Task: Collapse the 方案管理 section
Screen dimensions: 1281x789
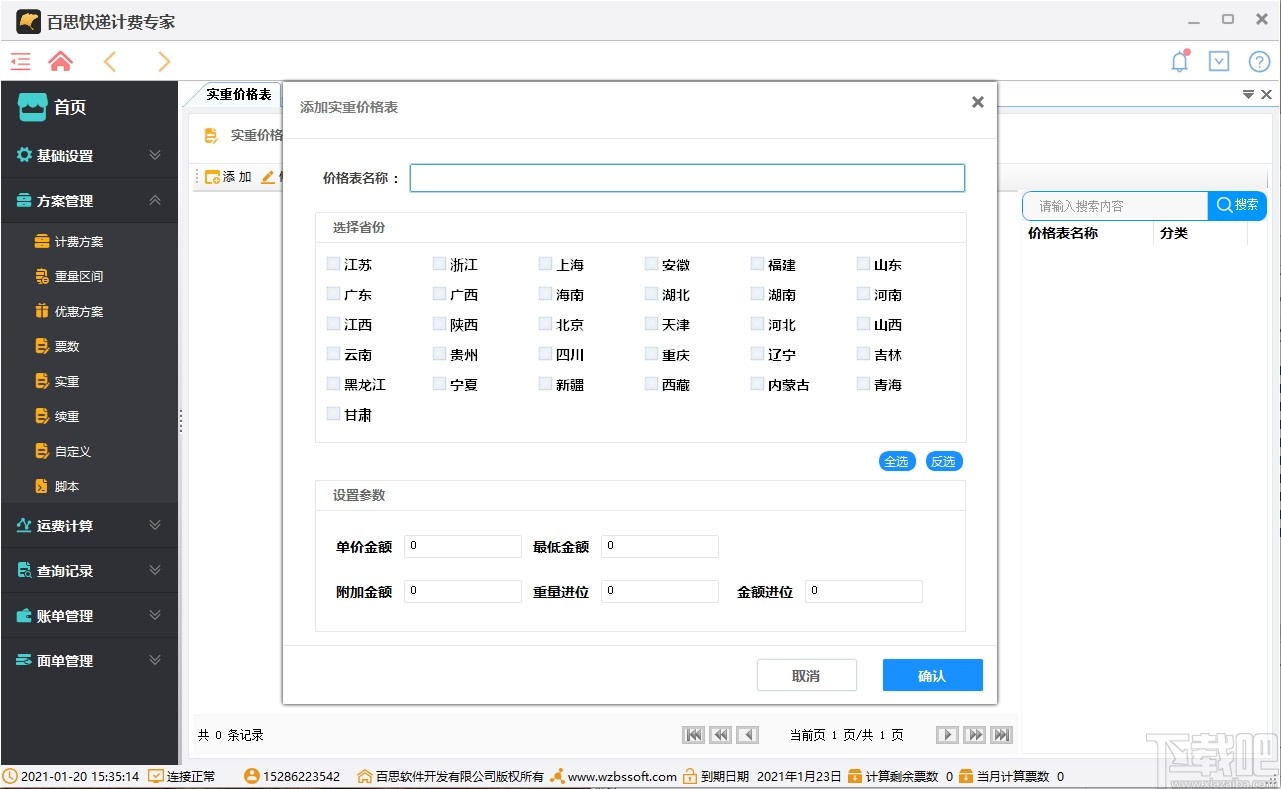Action: tap(90, 200)
